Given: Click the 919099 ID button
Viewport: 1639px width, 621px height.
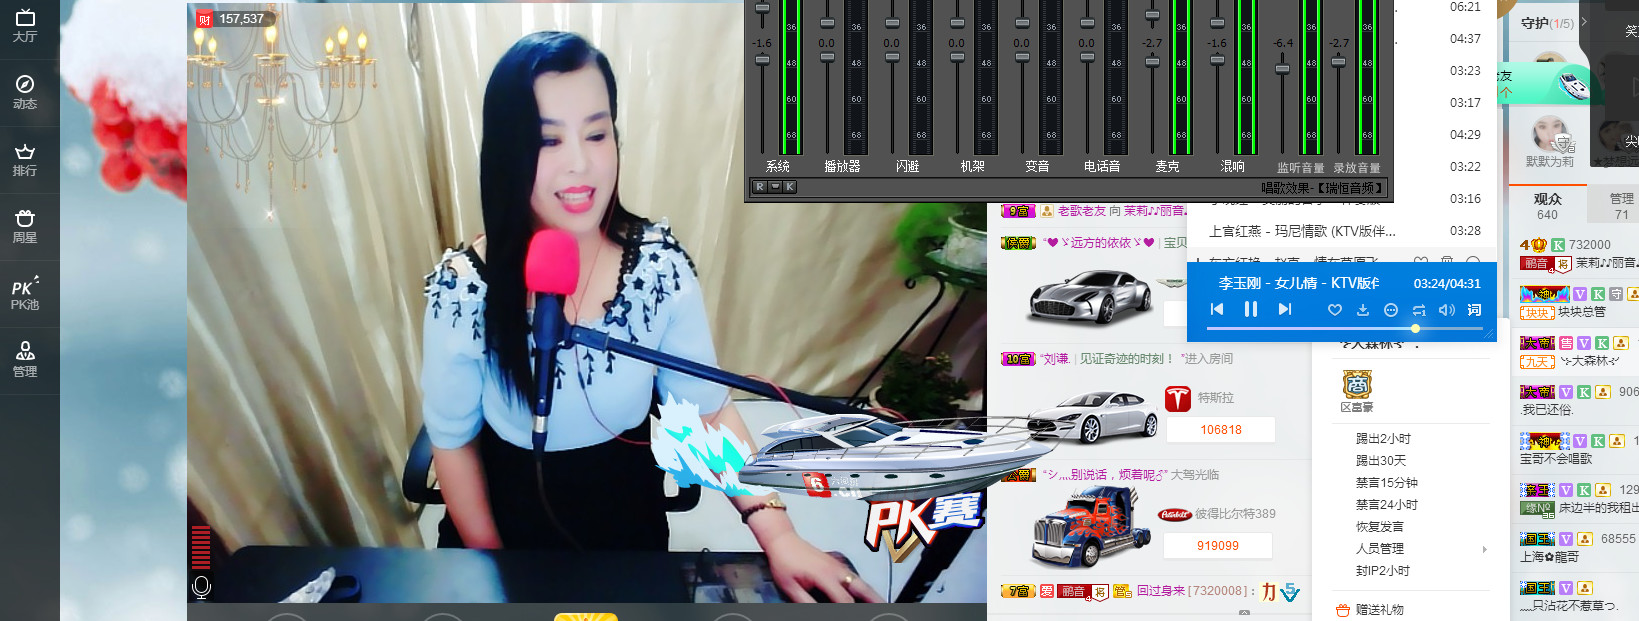Looking at the screenshot, I should pos(1217,546).
